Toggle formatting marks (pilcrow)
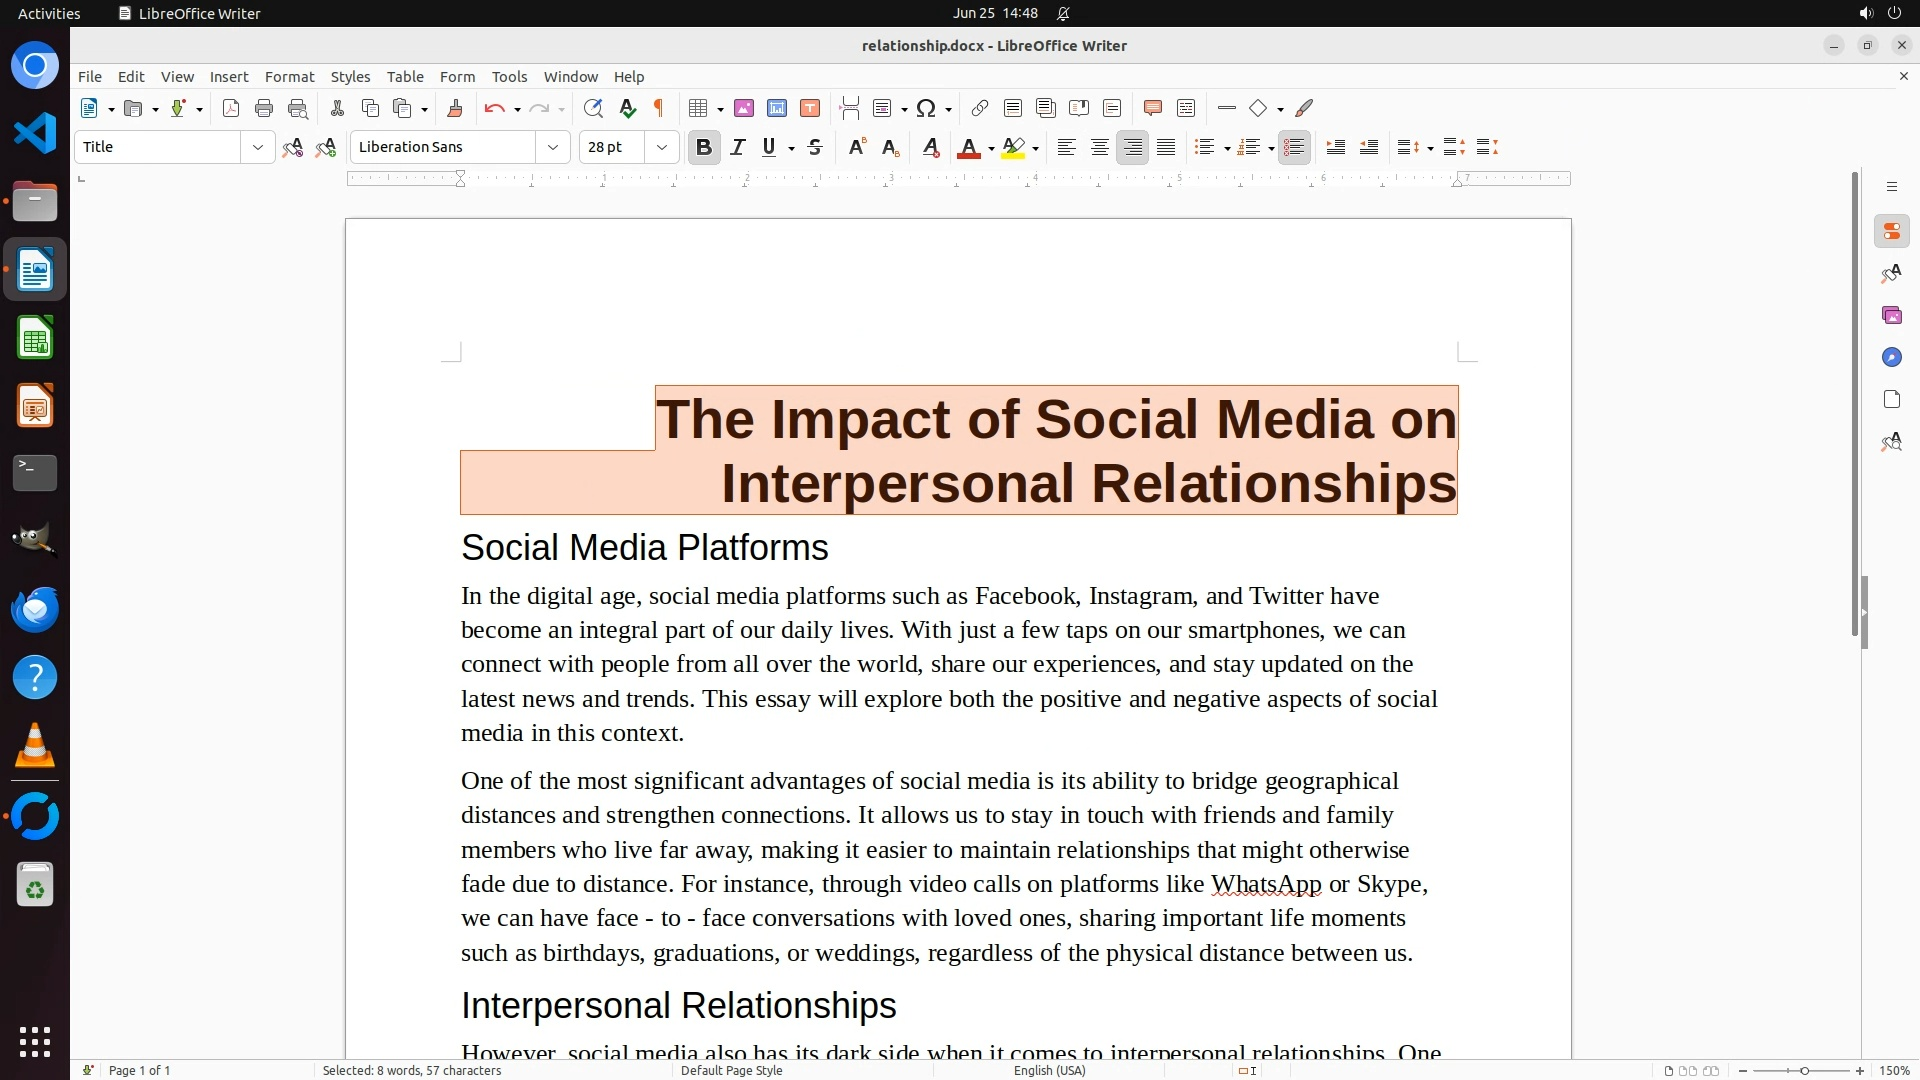Screen dimensions: 1920x1080 pos(659,108)
